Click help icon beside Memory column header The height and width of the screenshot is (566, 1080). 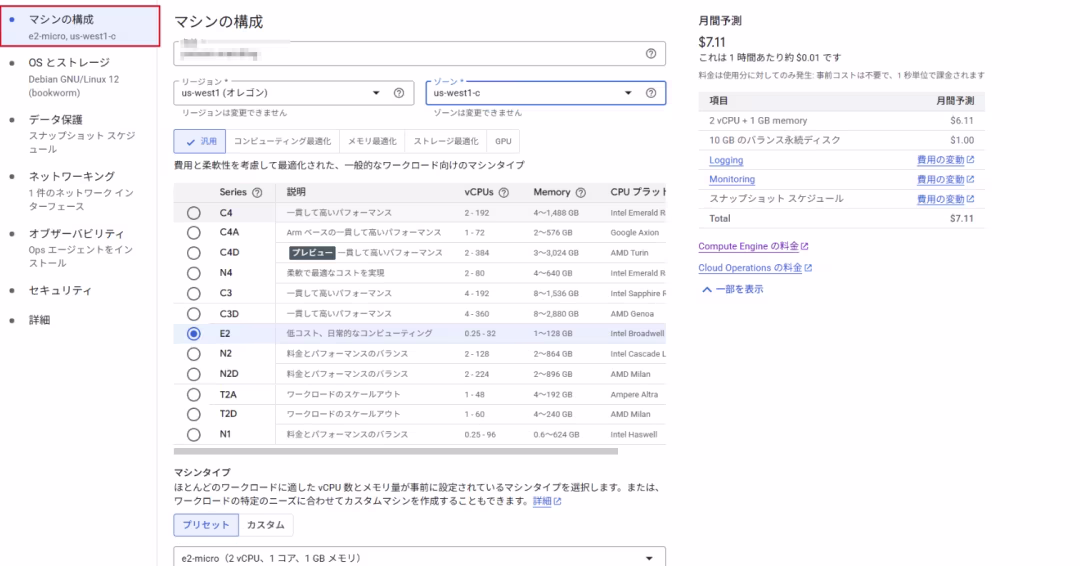pos(581,193)
